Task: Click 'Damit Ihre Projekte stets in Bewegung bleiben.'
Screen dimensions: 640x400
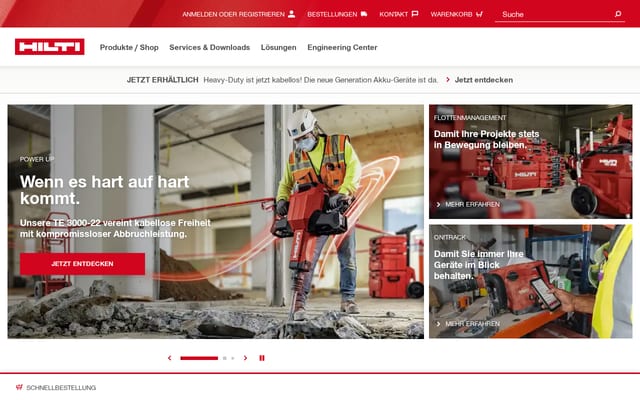Action: click(487, 139)
